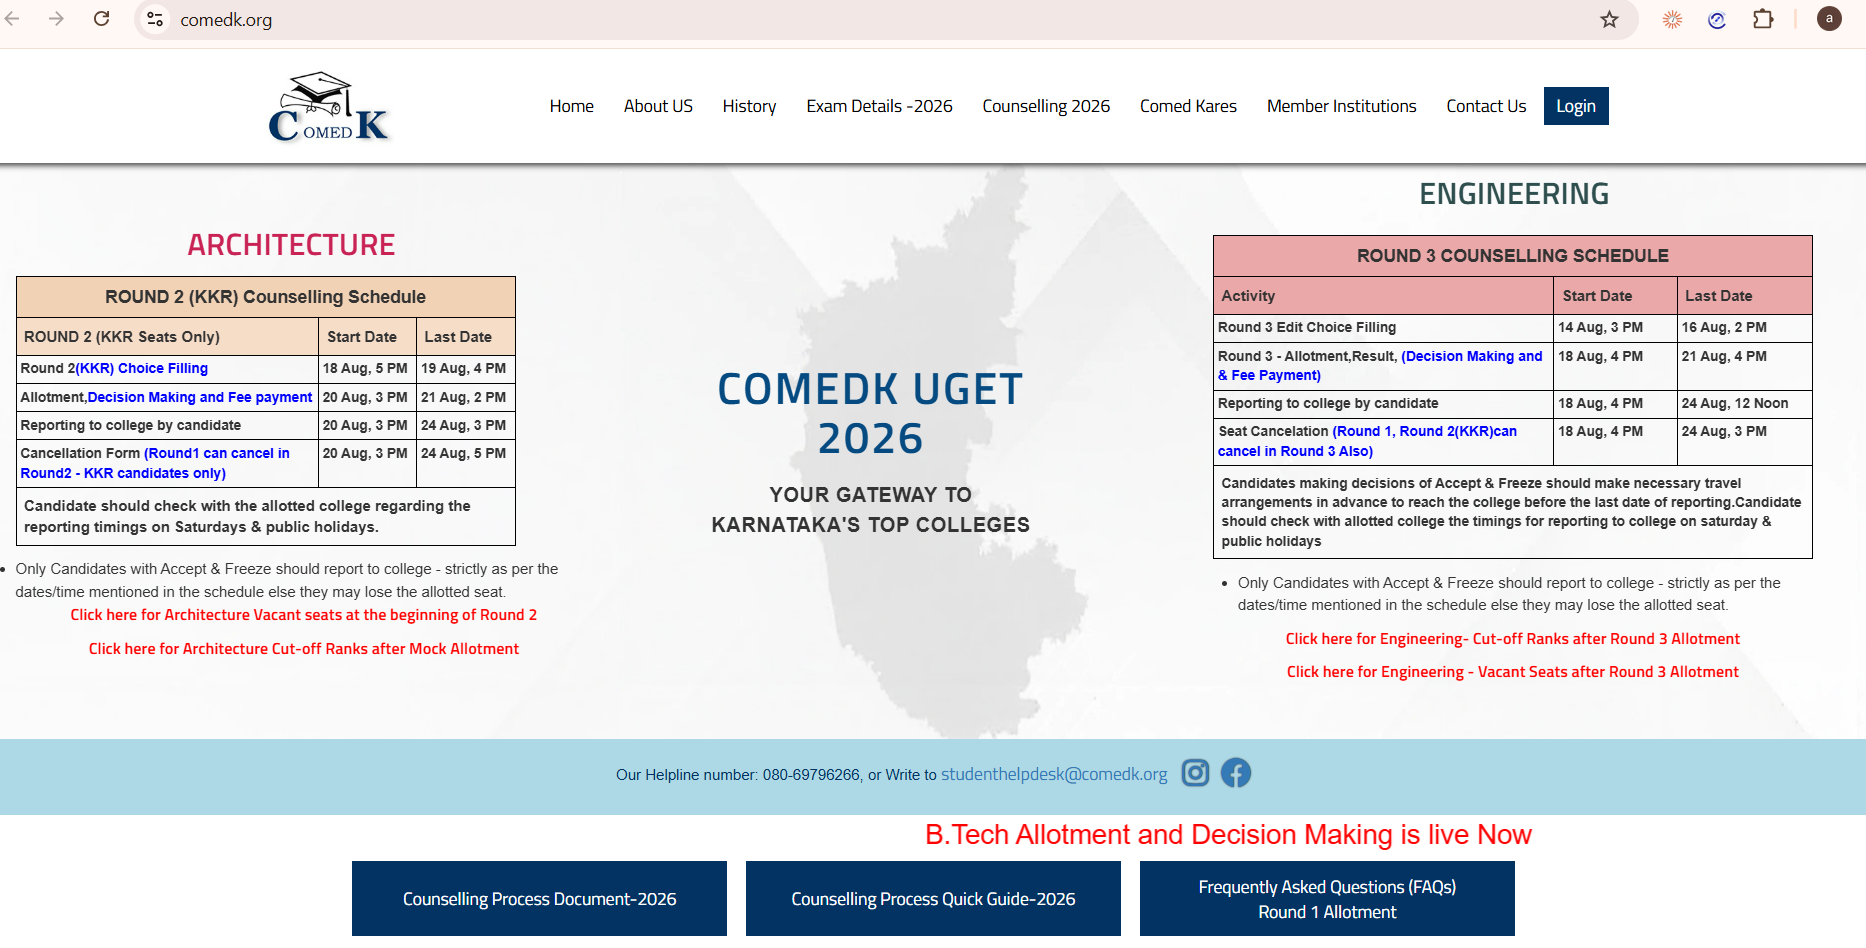Image resolution: width=1866 pixels, height=948 pixels.
Task: Open COMEDK Facebook page icon
Action: (x=1236, y=773)
